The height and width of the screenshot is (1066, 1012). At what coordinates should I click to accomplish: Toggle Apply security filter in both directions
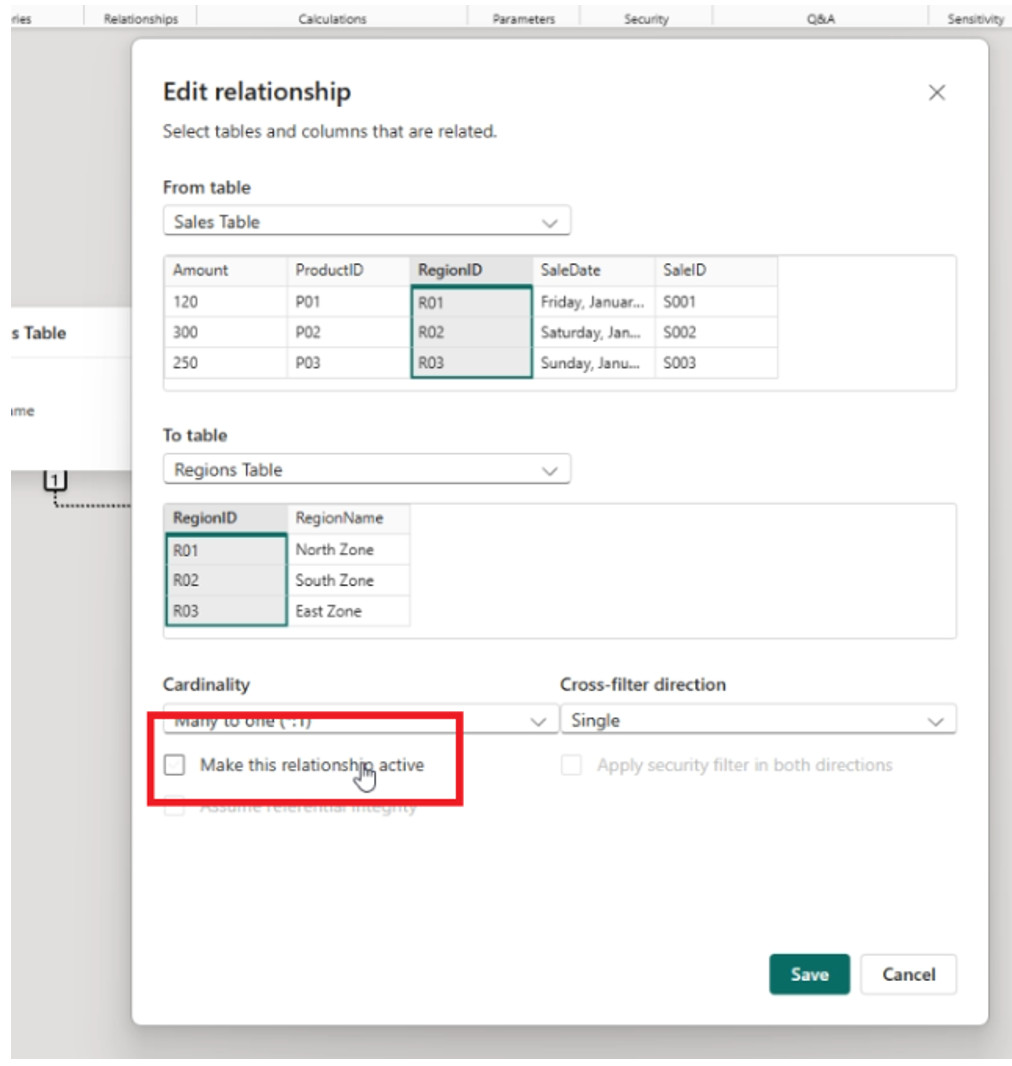pos(571,766)
